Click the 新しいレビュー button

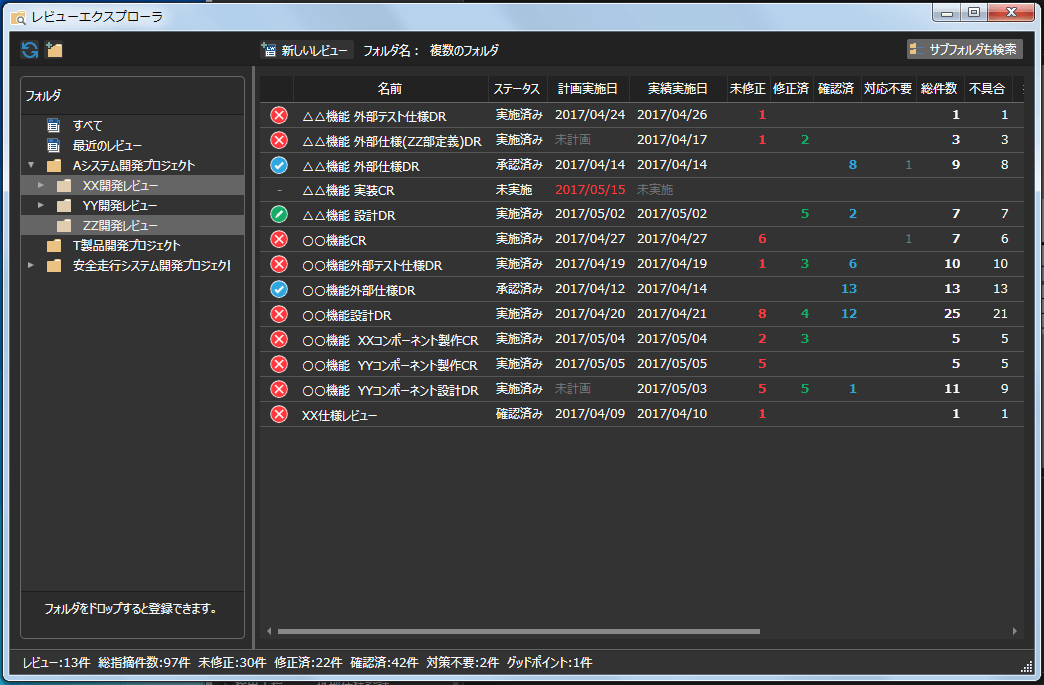(305, 50)
